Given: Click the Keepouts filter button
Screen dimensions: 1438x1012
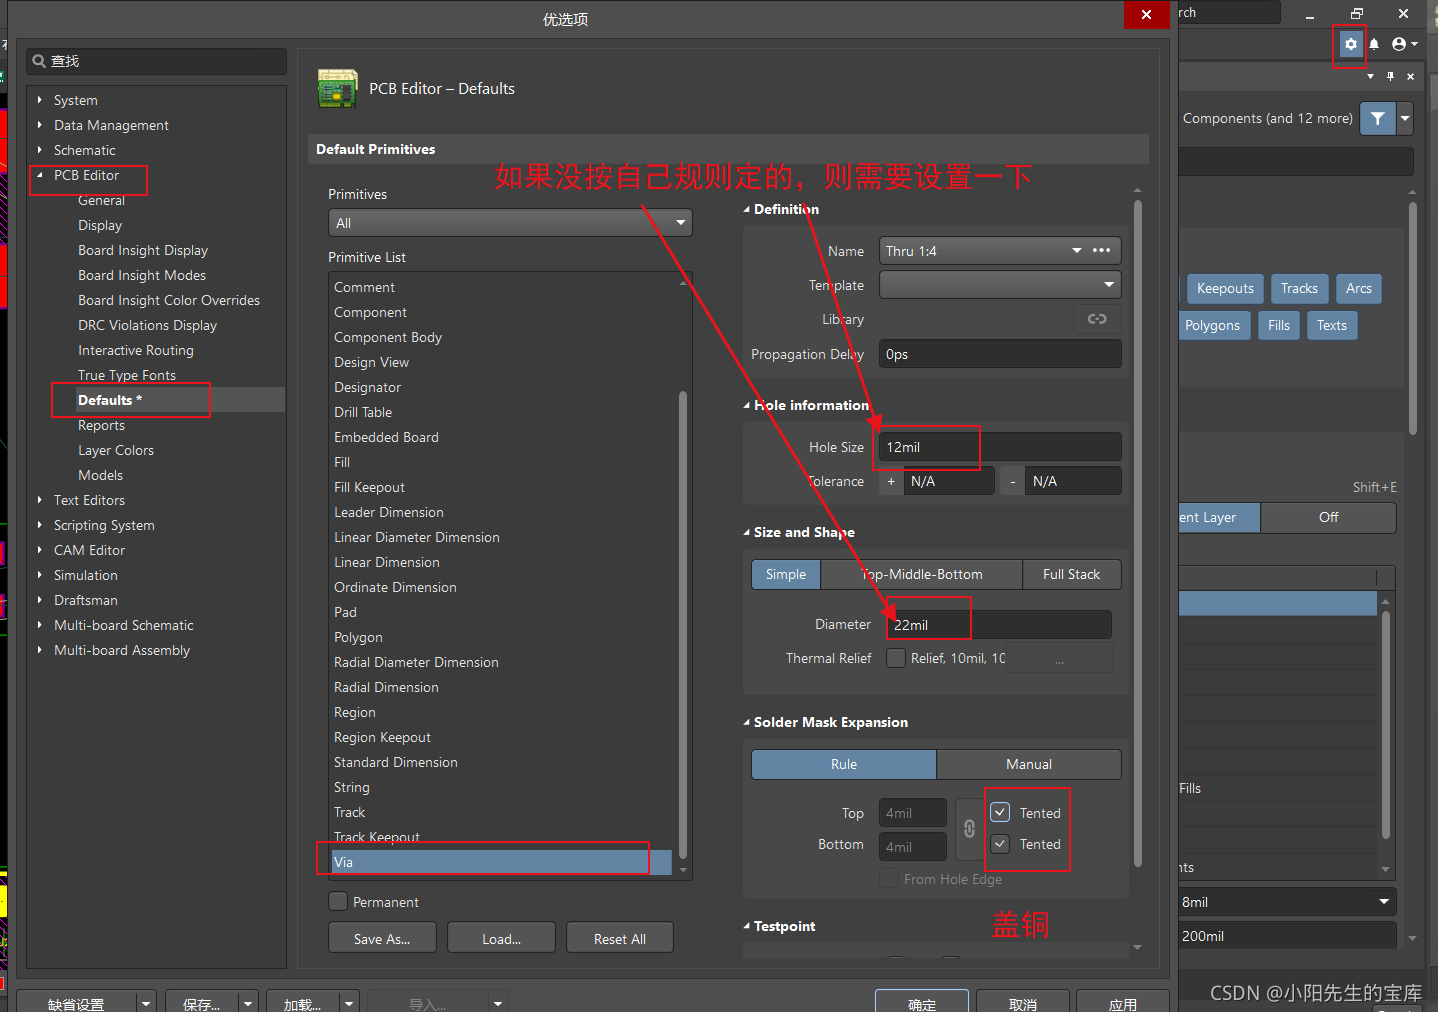Looking at the screenshot, I should coord(1225,288).
